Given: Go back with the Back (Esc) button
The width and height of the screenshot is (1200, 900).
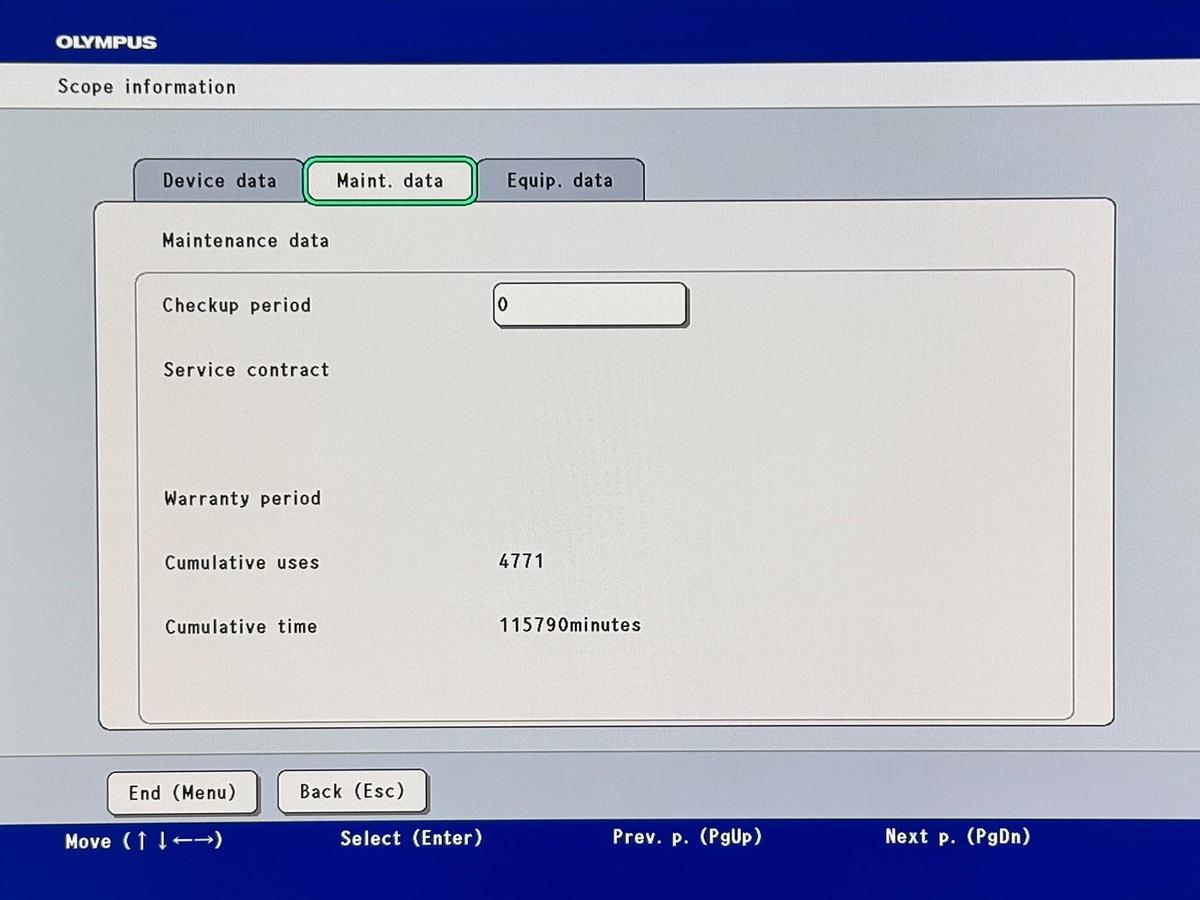Looking at the screenshot, I should [352, 792].
